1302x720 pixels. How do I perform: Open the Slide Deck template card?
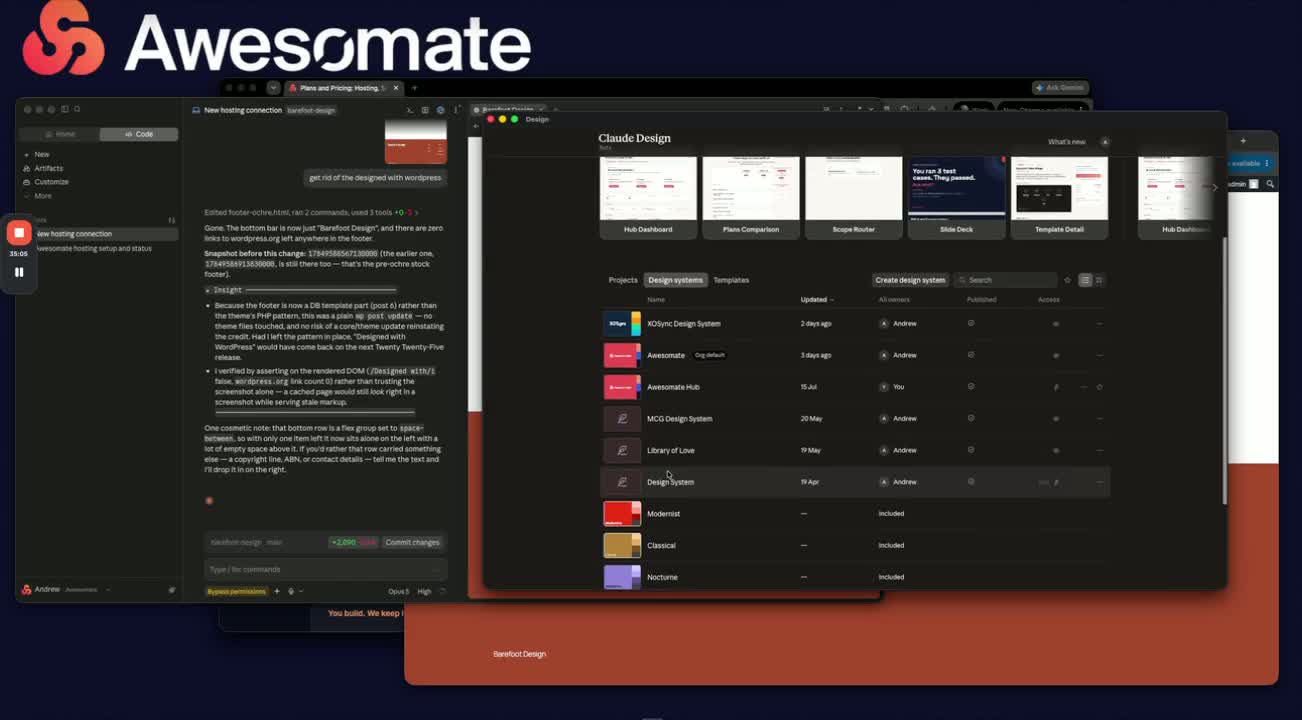coord(956,198)
